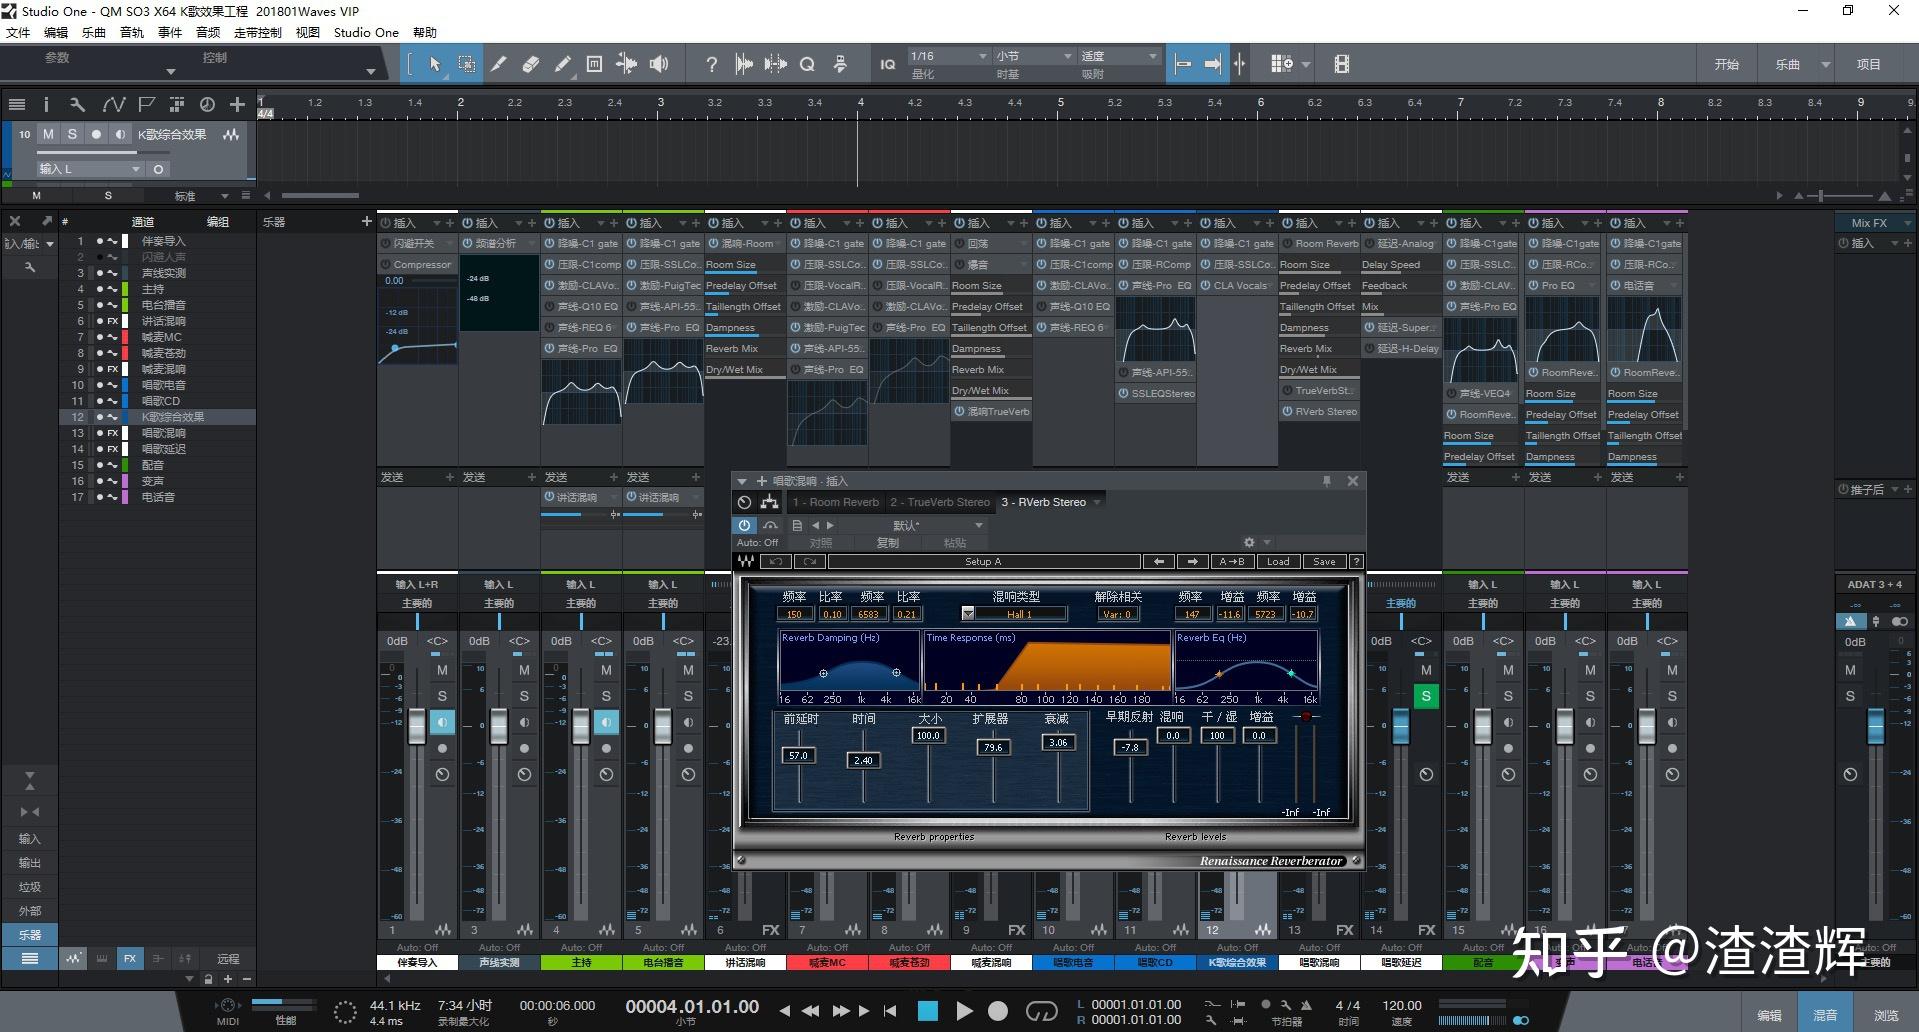Select the Eraser tool

click(x=531, y=63)
